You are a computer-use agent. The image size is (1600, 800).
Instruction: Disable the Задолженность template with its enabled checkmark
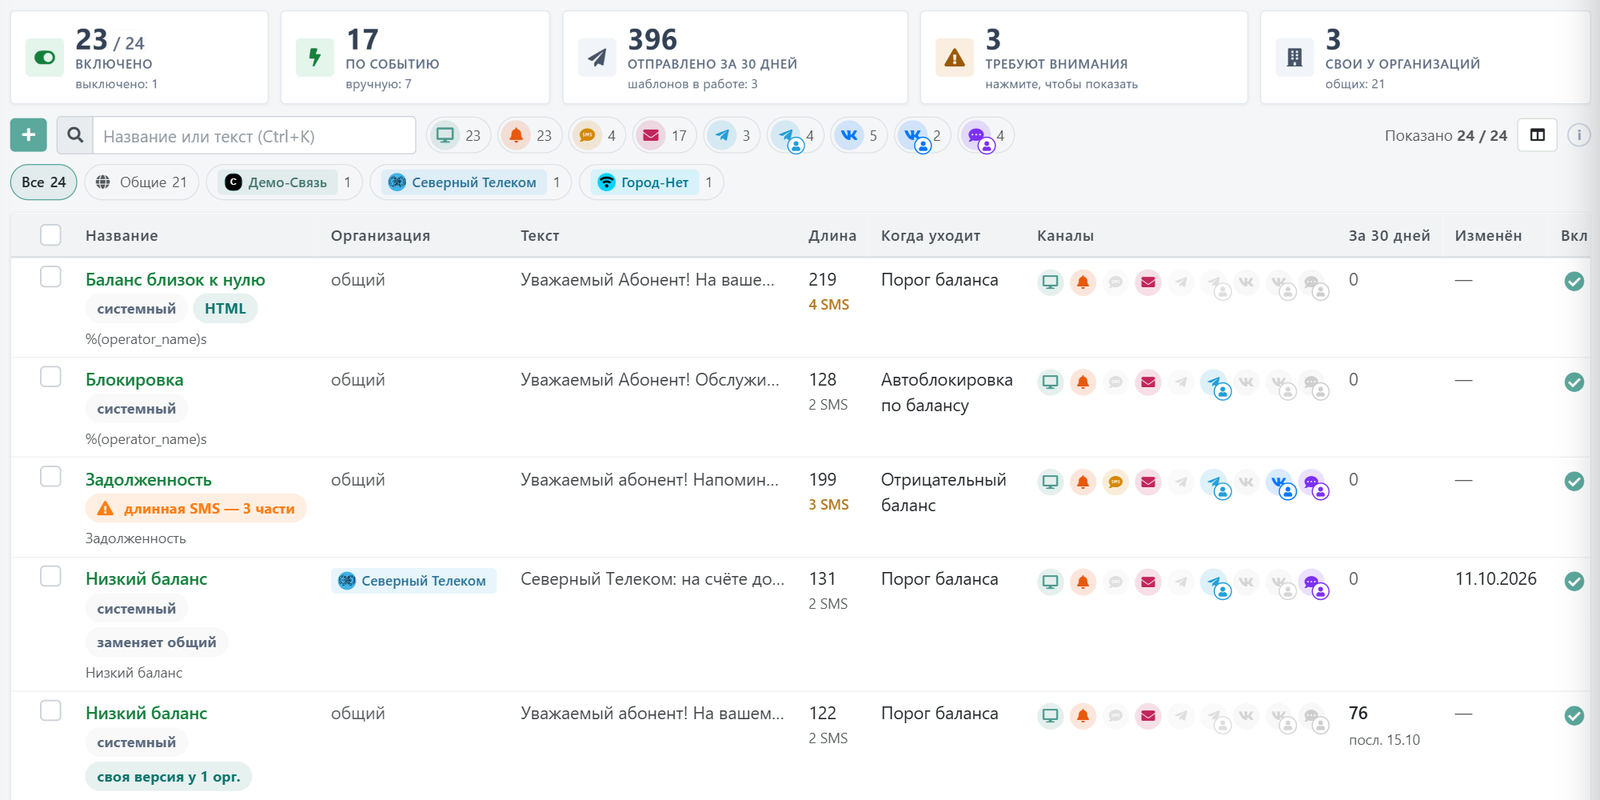point(1574,481)
